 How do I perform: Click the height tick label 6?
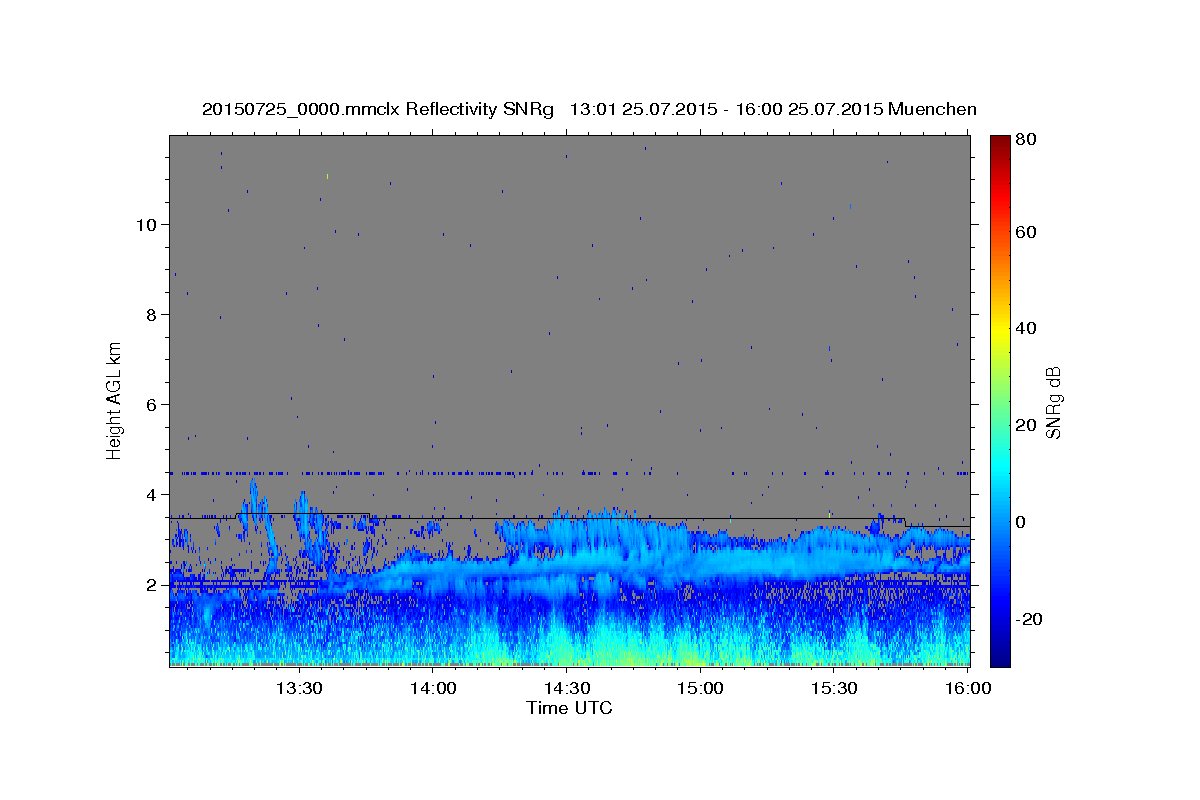(x=150, y=404)
